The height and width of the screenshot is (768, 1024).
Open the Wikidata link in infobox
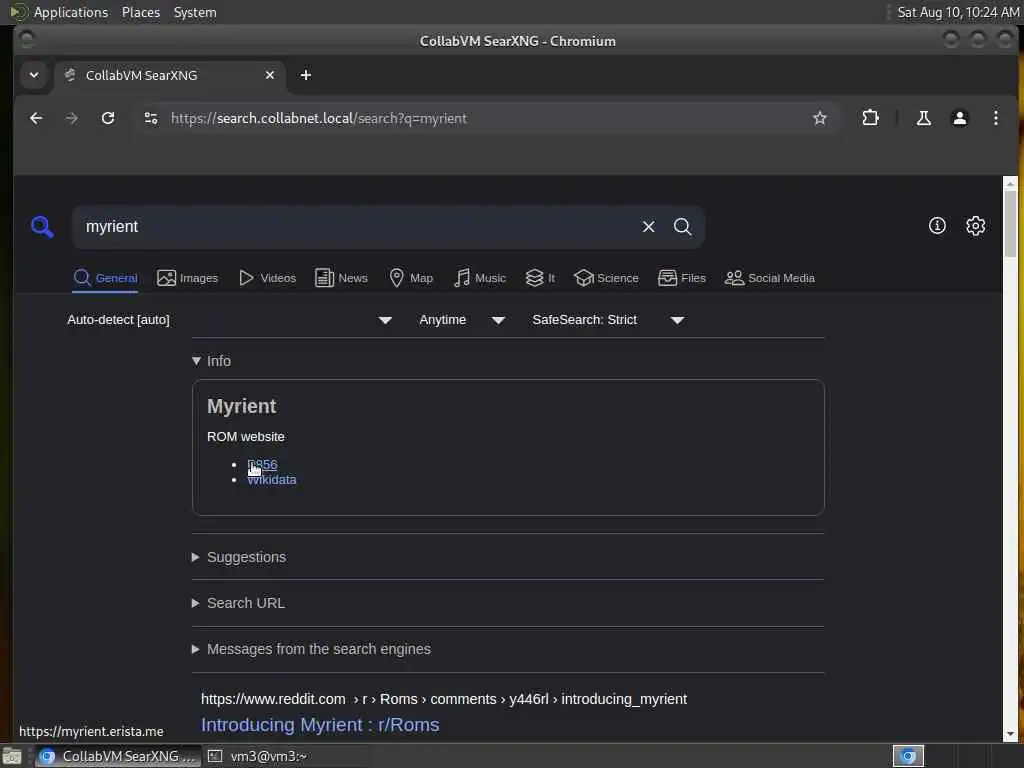click(x=272, y=480)
